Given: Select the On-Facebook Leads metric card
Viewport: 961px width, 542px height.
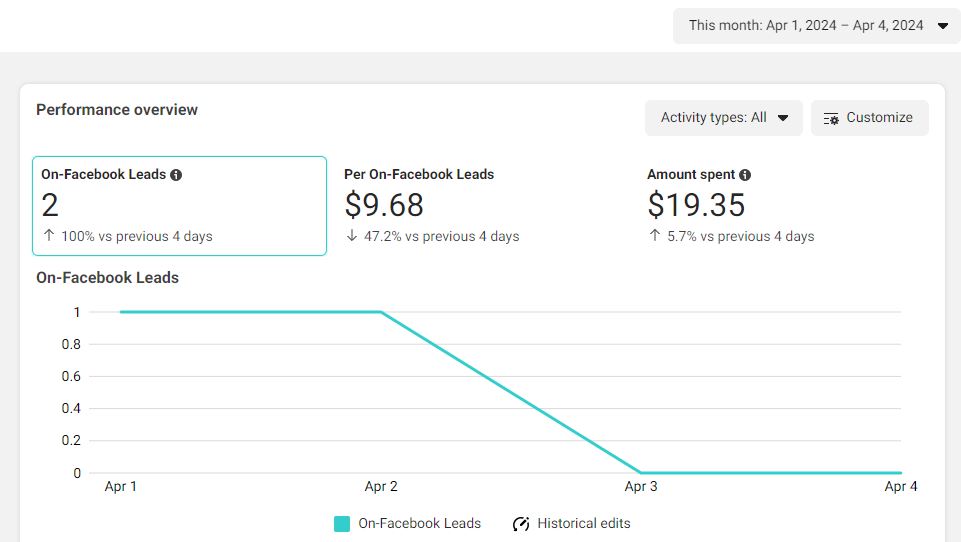Looking at the screenshot, I should coord(179,206).
